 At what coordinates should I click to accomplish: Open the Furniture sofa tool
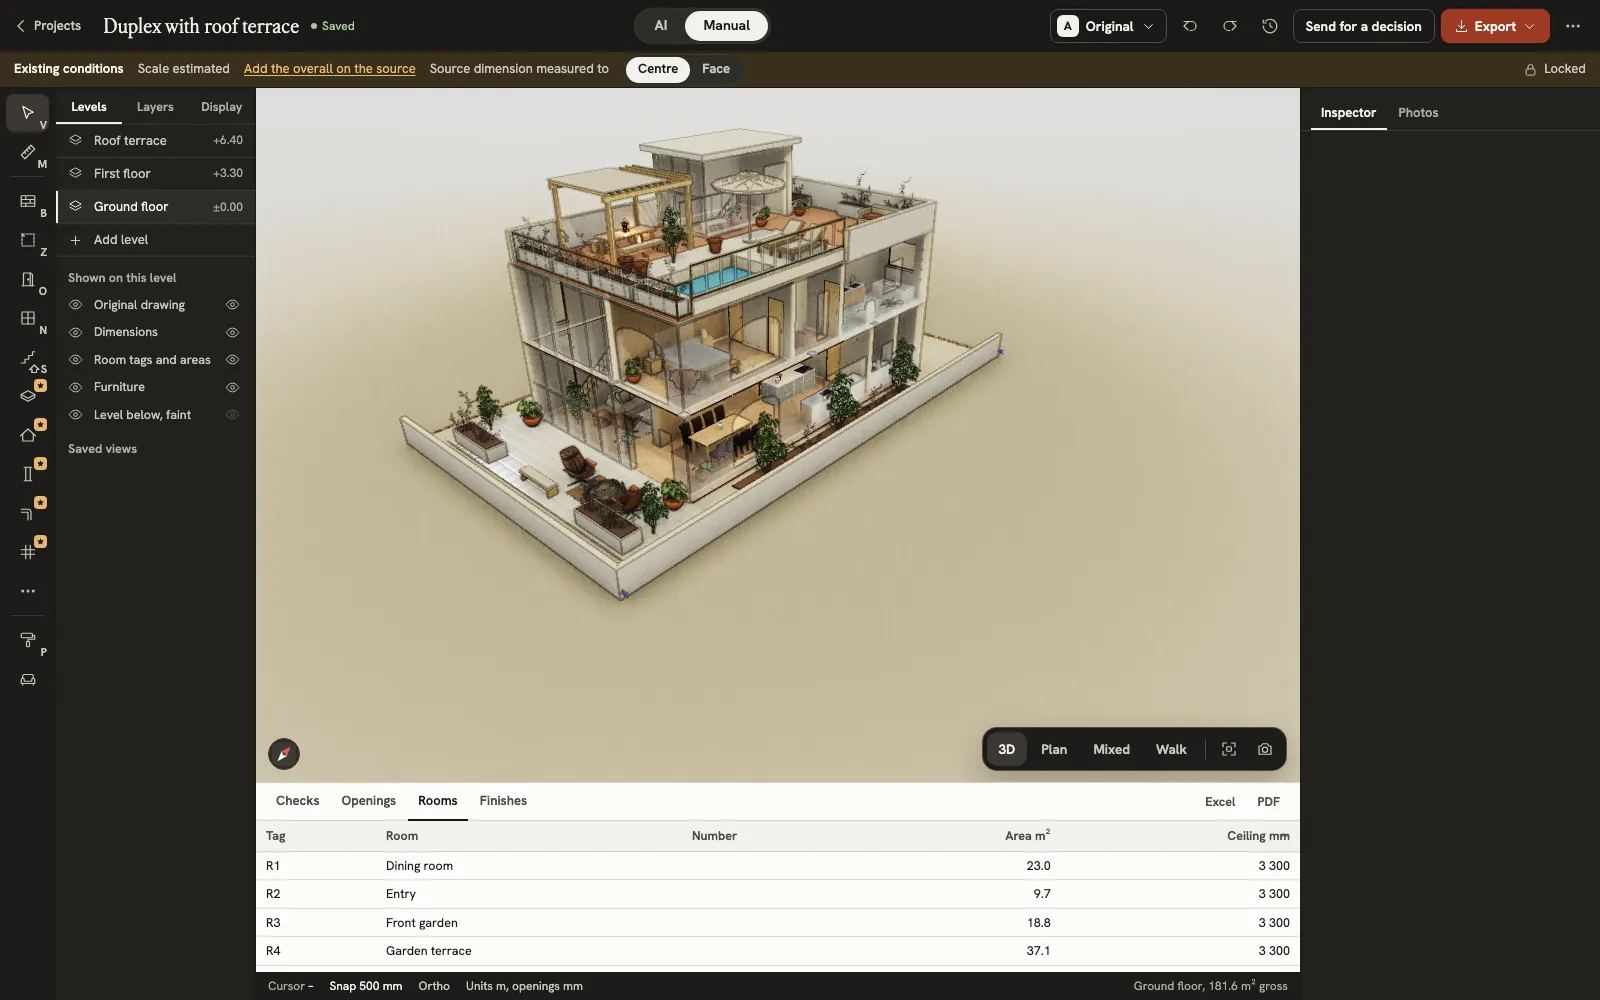click(28, 679)
